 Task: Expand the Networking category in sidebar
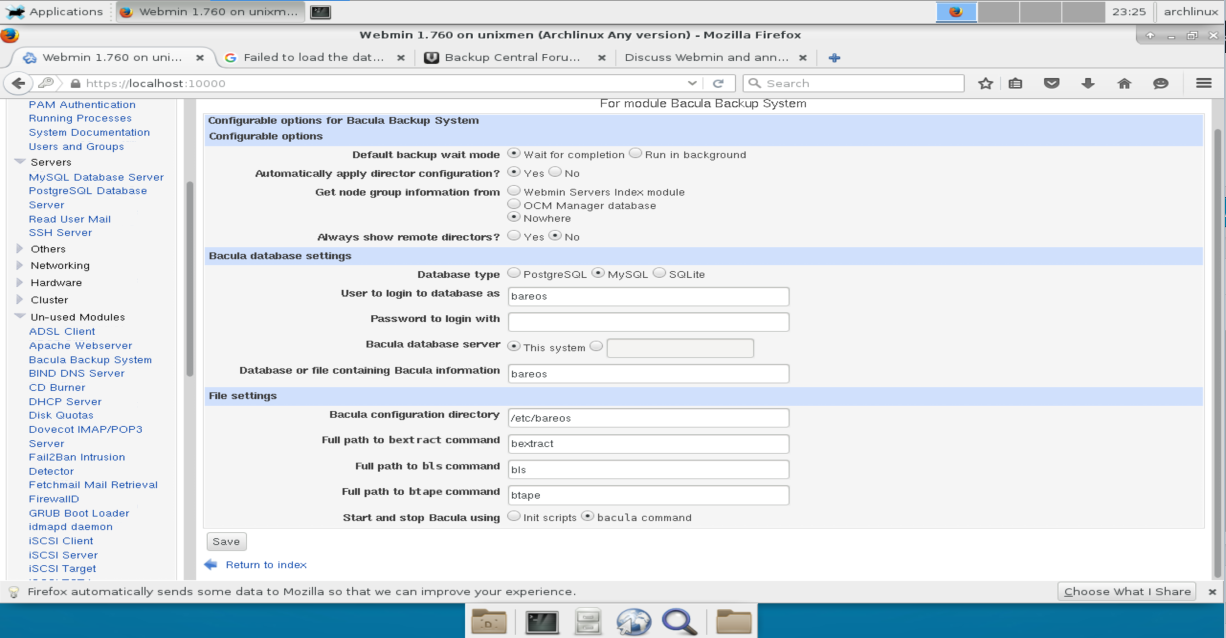[x=20, y=266]
